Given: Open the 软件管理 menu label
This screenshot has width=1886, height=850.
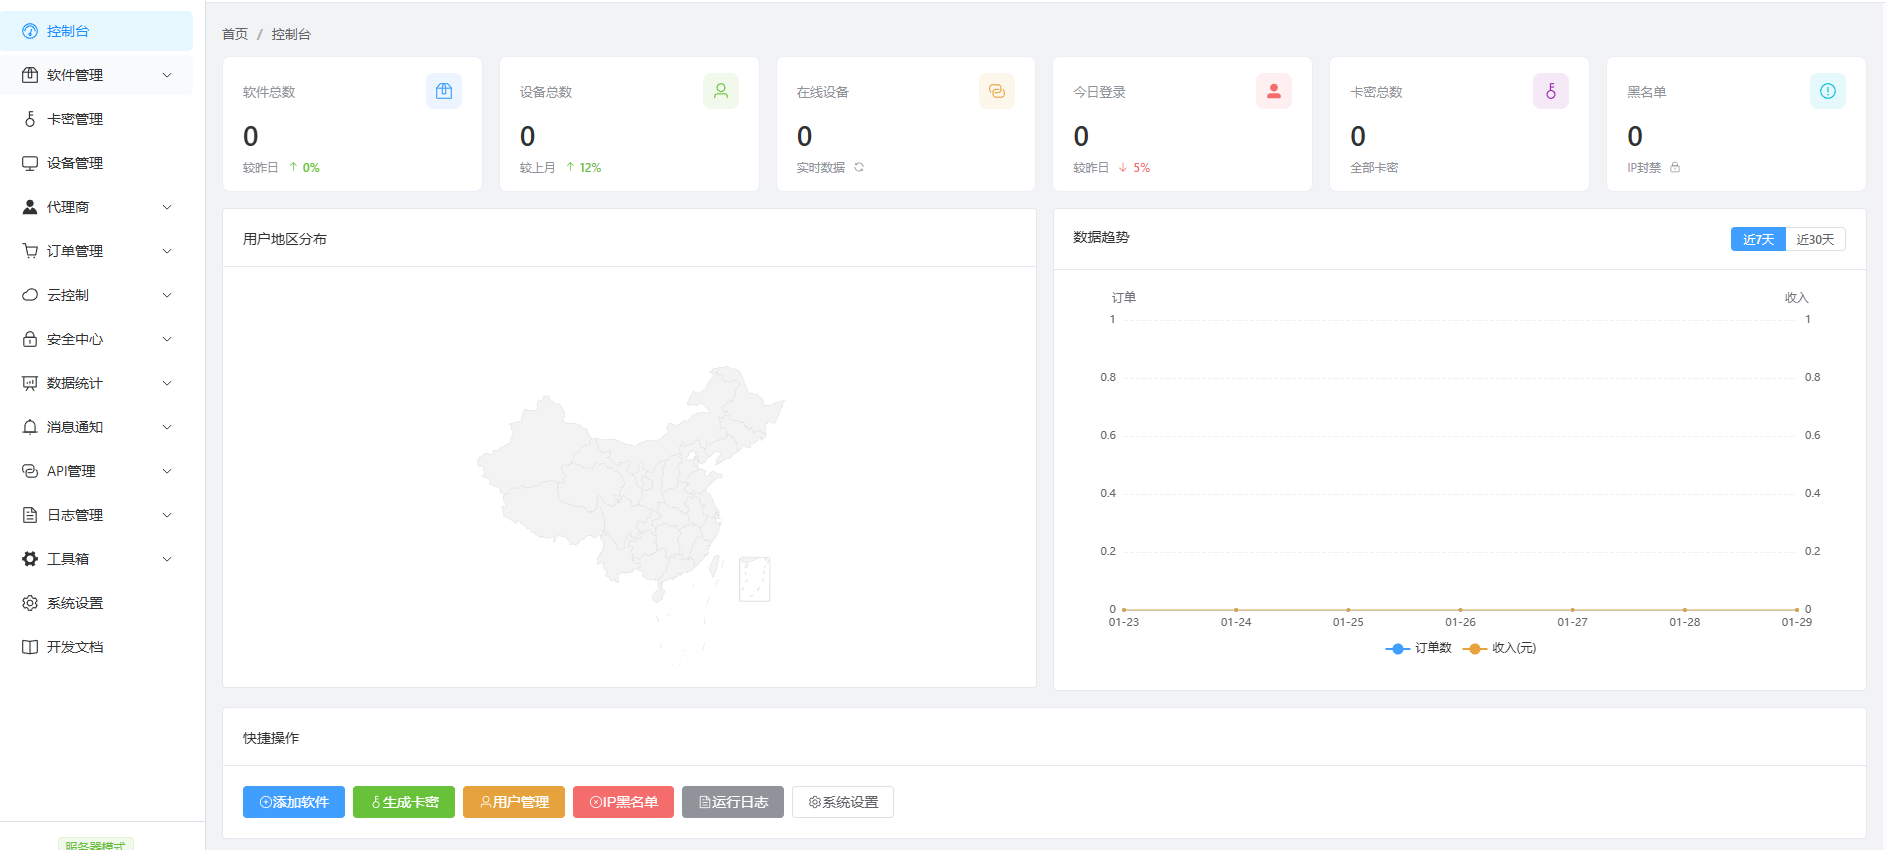Looking at the screenshot, I should coord(75,75).
